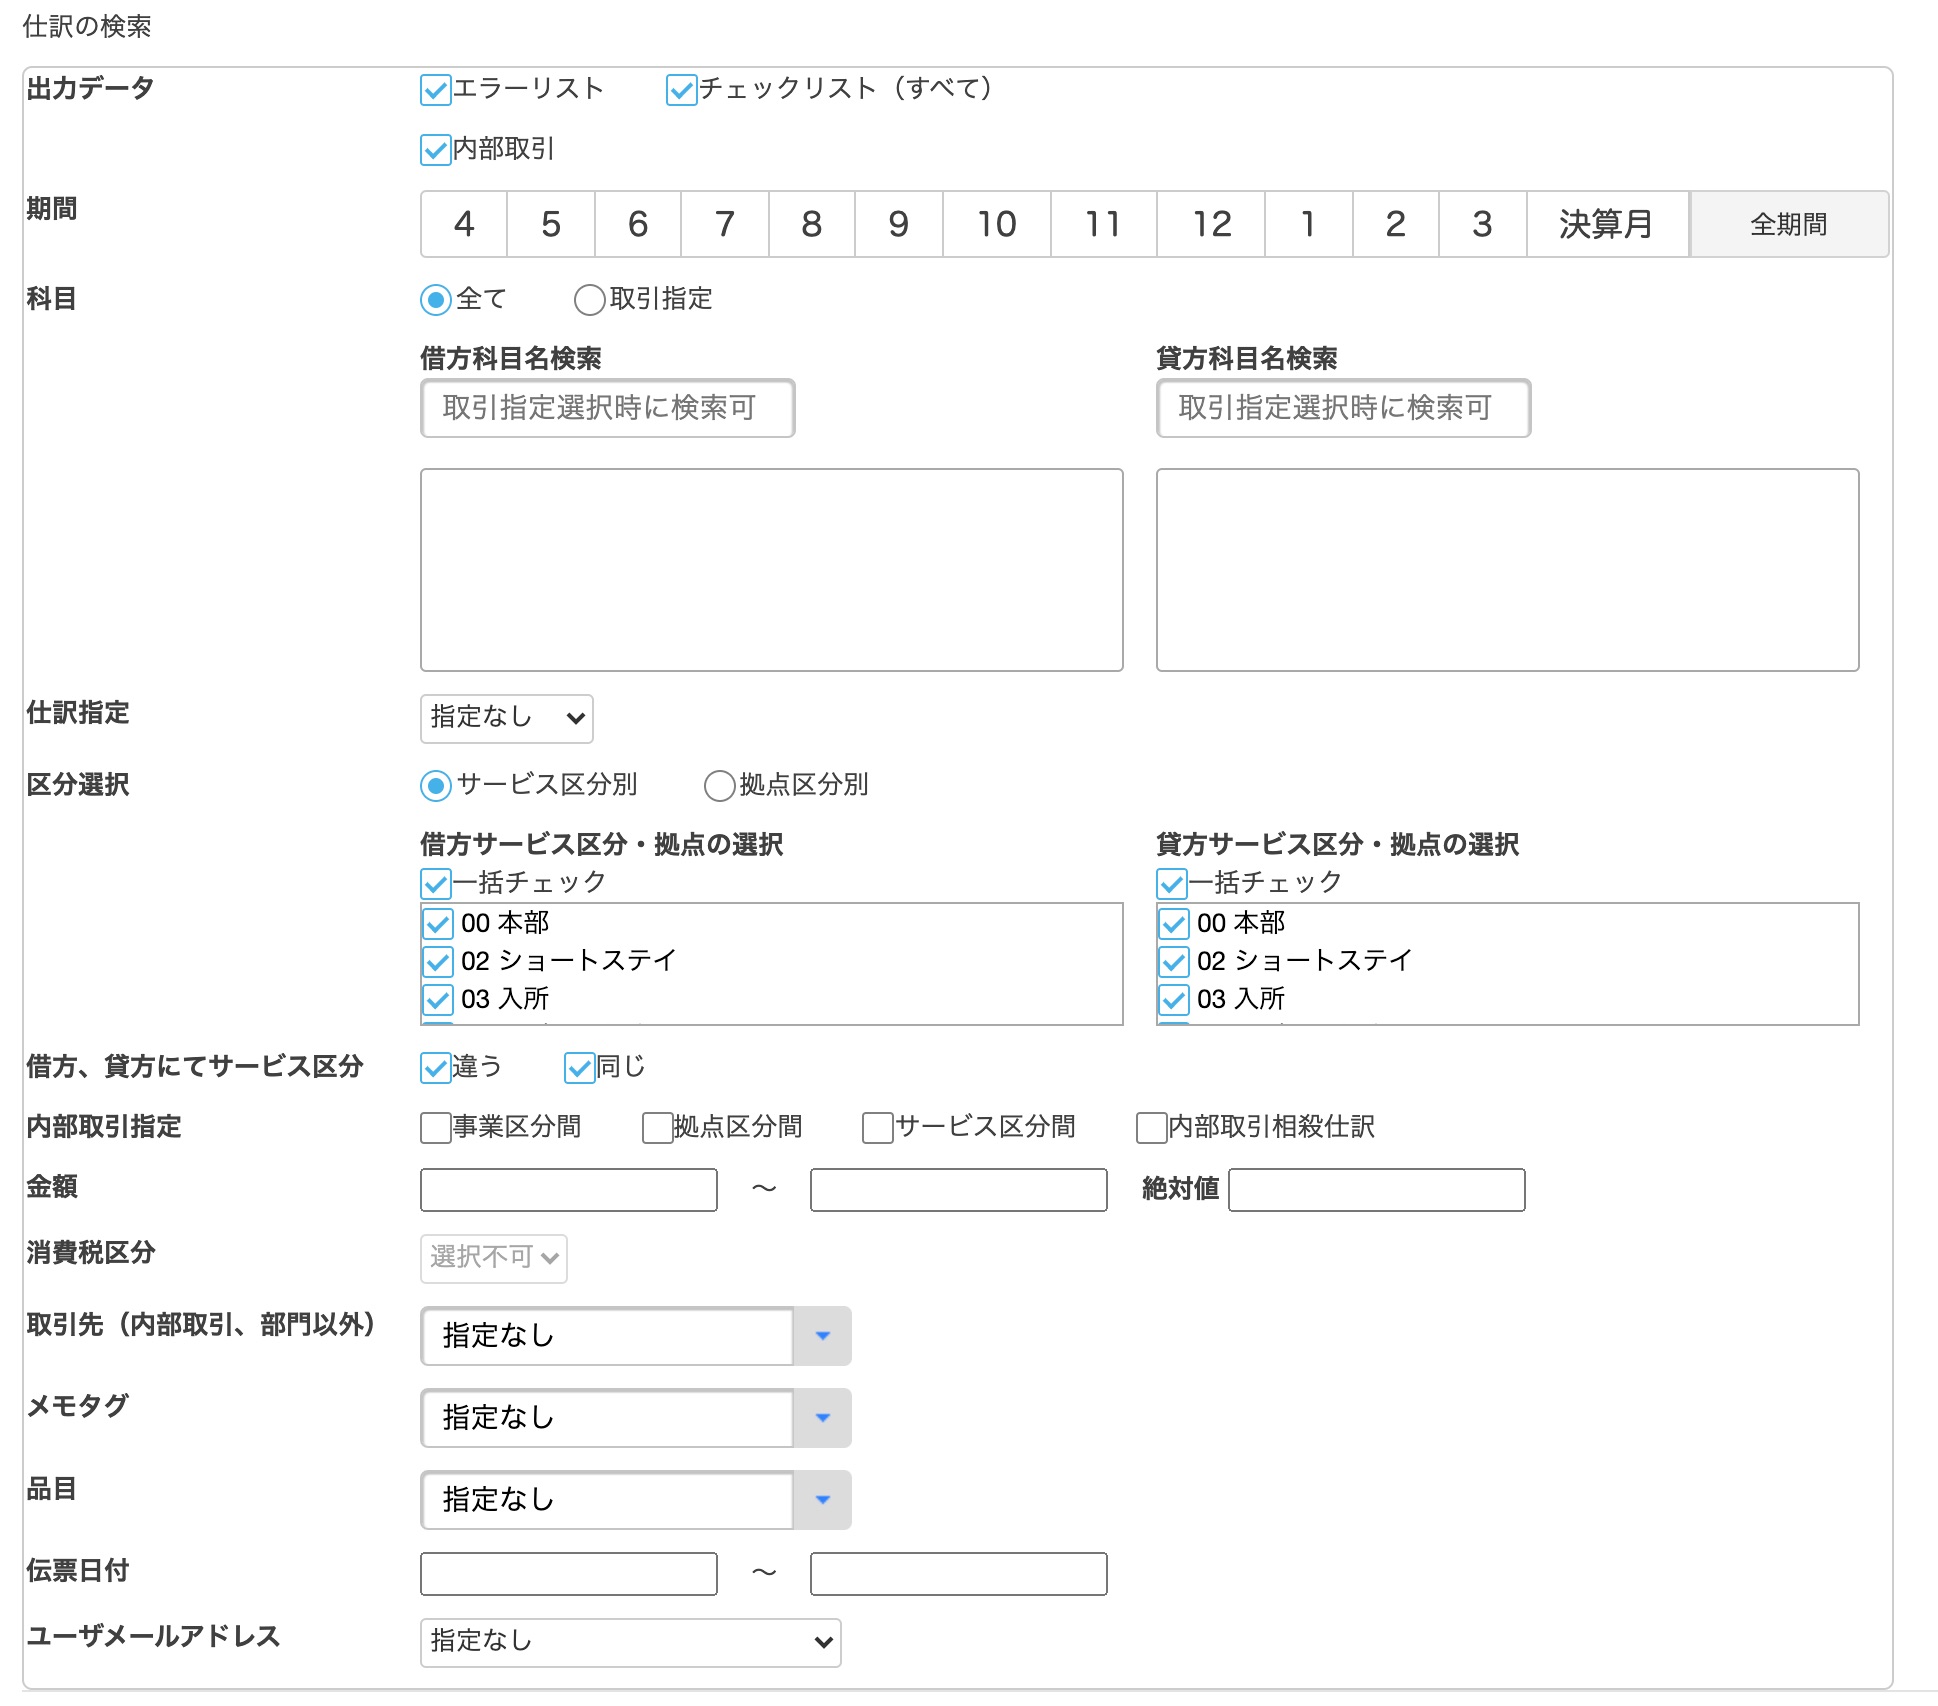Image resolution: width=1938 pixels, height=1706 pixels.
Task: Select サービス区分別 radio button
Action: [x=436, y=786]
